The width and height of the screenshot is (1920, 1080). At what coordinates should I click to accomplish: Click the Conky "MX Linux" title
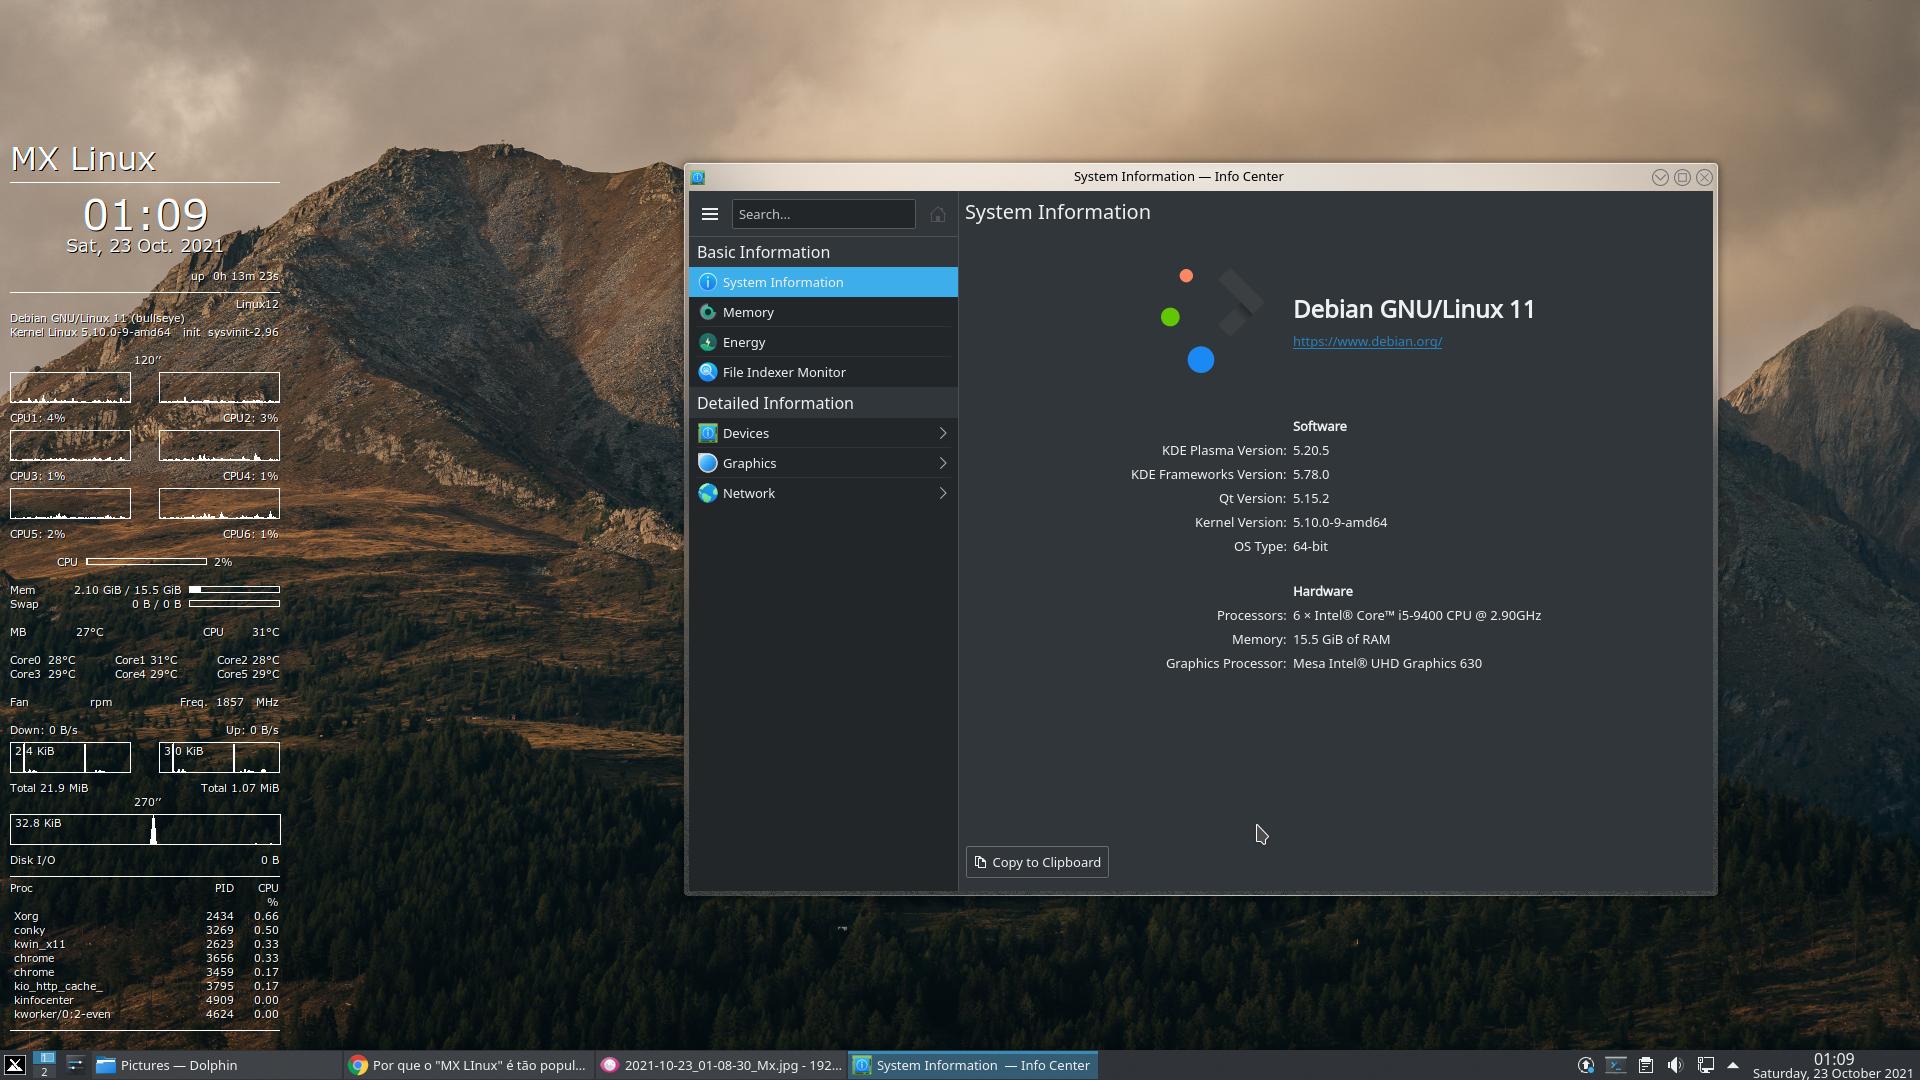(x=83, y=158)
